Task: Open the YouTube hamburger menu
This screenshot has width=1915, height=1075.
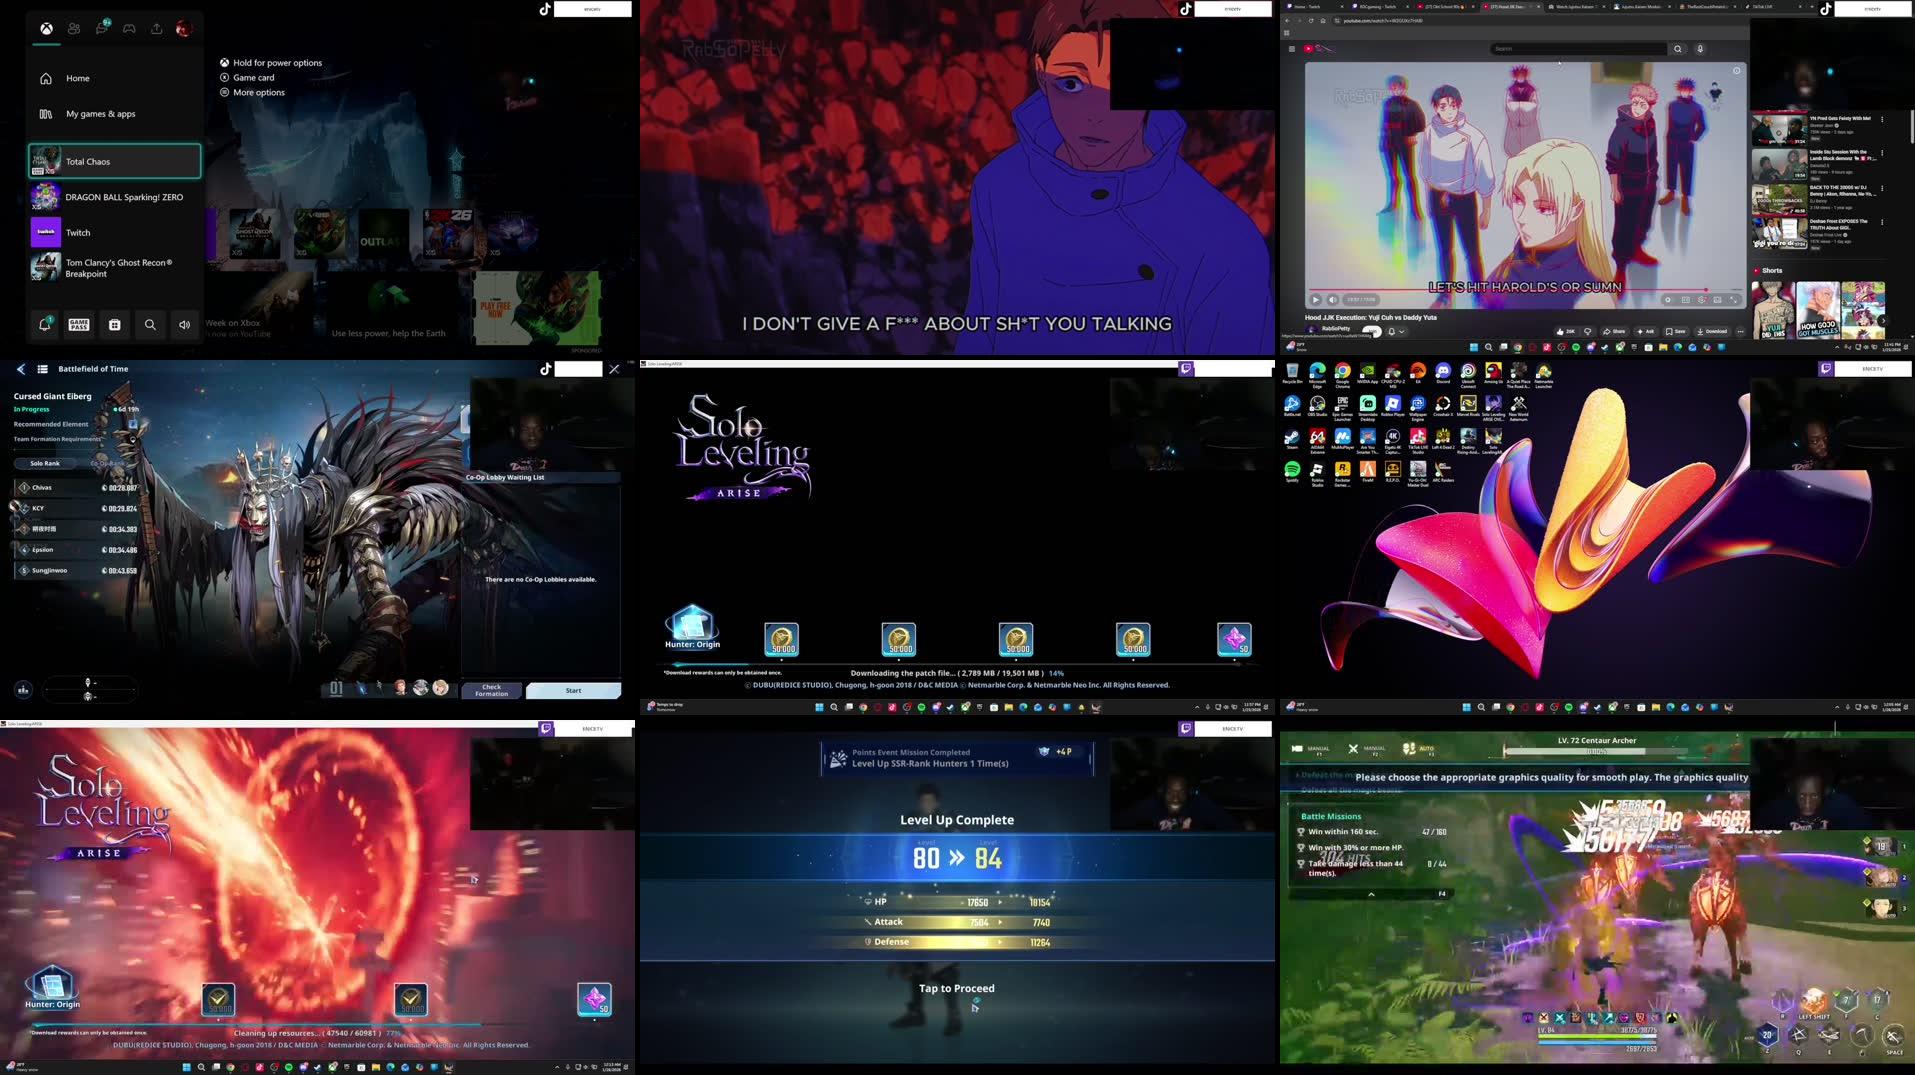Action: (x=1293, y=47)
